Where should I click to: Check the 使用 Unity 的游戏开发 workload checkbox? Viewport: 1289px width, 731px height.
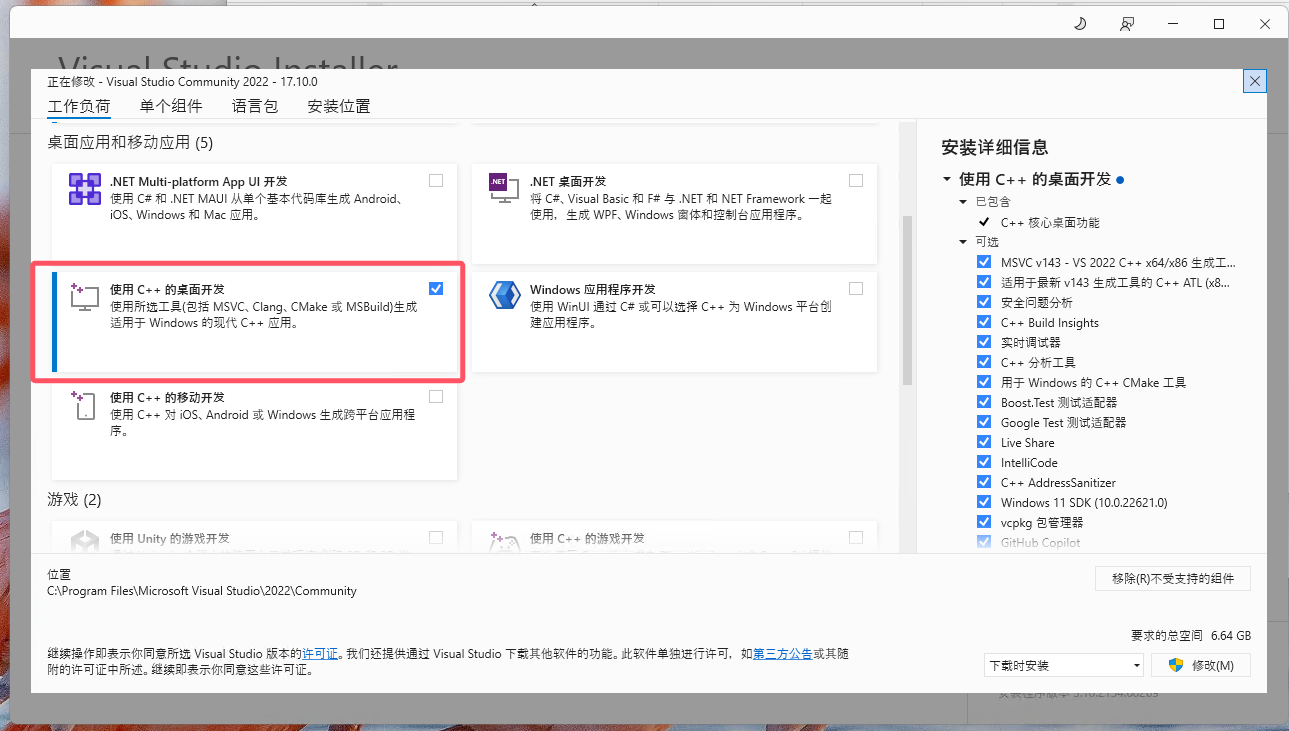pyautogui.click(x=436, y=537)
